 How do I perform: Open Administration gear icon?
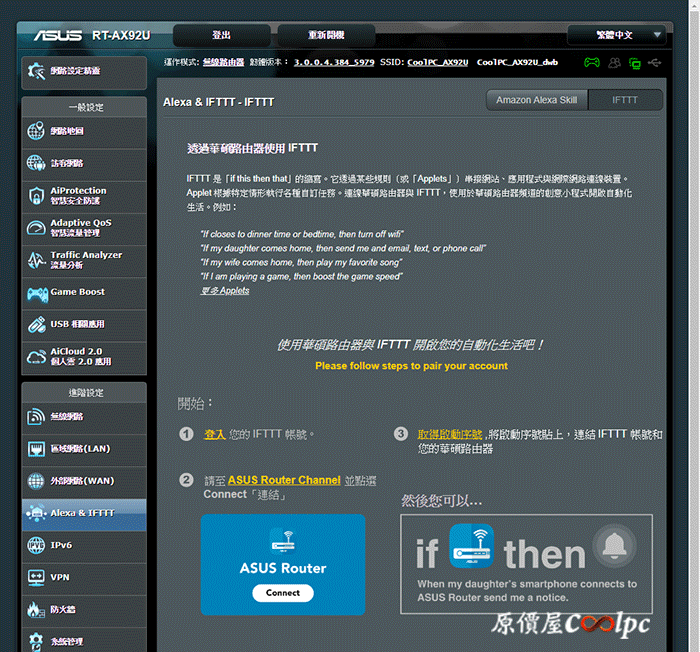(36, 642)
